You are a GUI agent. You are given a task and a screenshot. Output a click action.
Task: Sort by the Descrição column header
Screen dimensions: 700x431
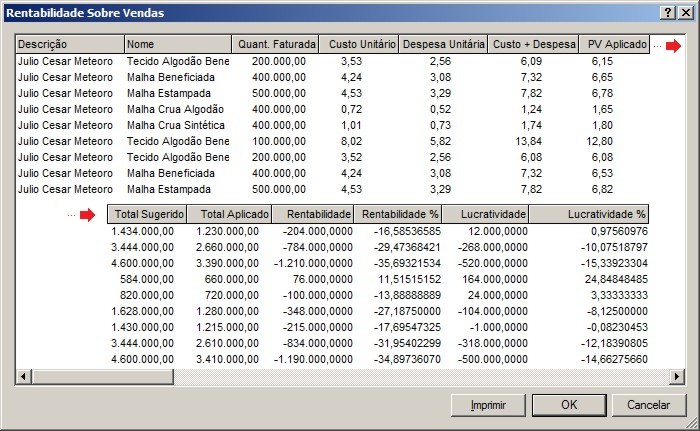pos(70,45)
